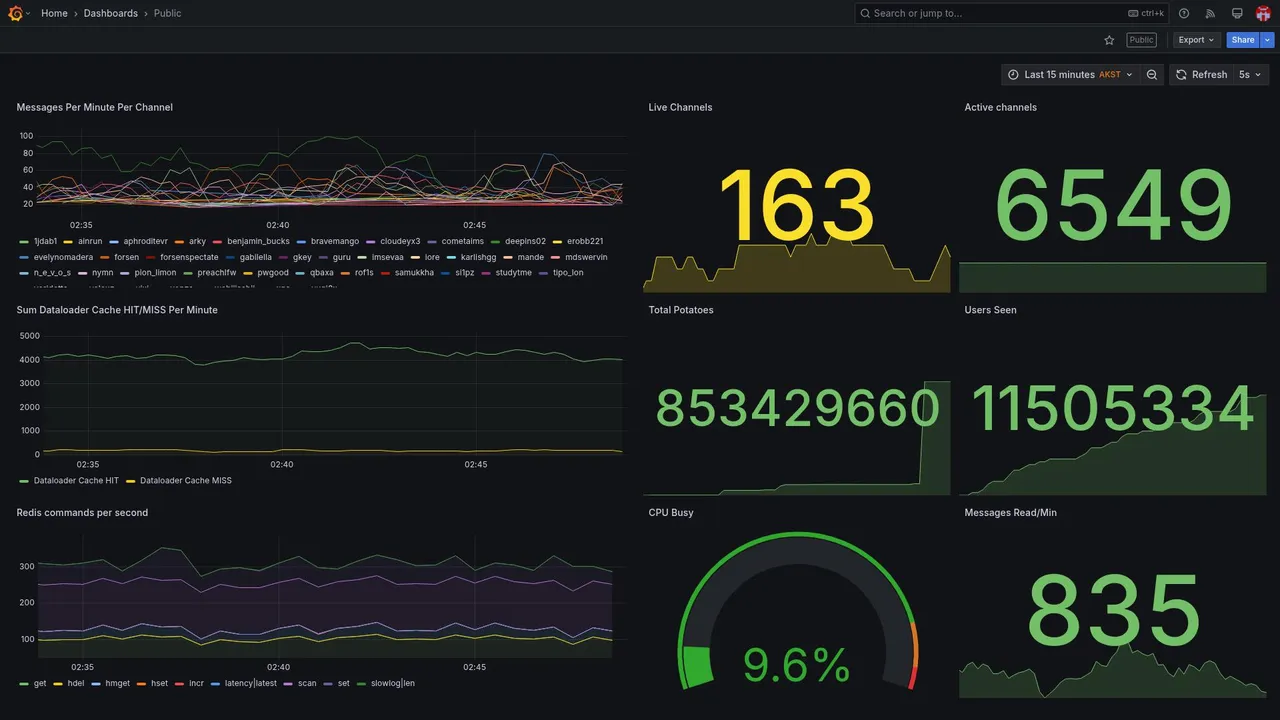Click the zoom out time range icon
The height and width of the screenshot is (720, 1280).
pos(1152,75)
